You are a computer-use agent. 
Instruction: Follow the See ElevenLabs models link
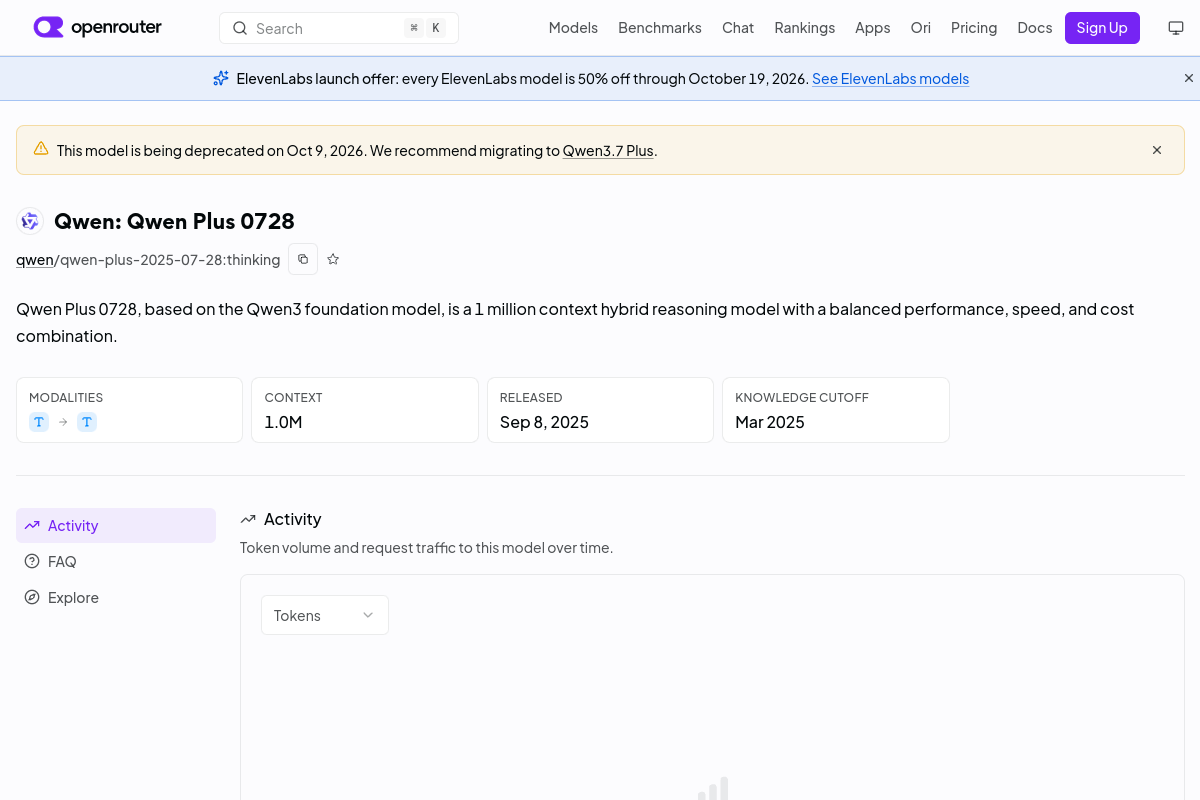890,79
